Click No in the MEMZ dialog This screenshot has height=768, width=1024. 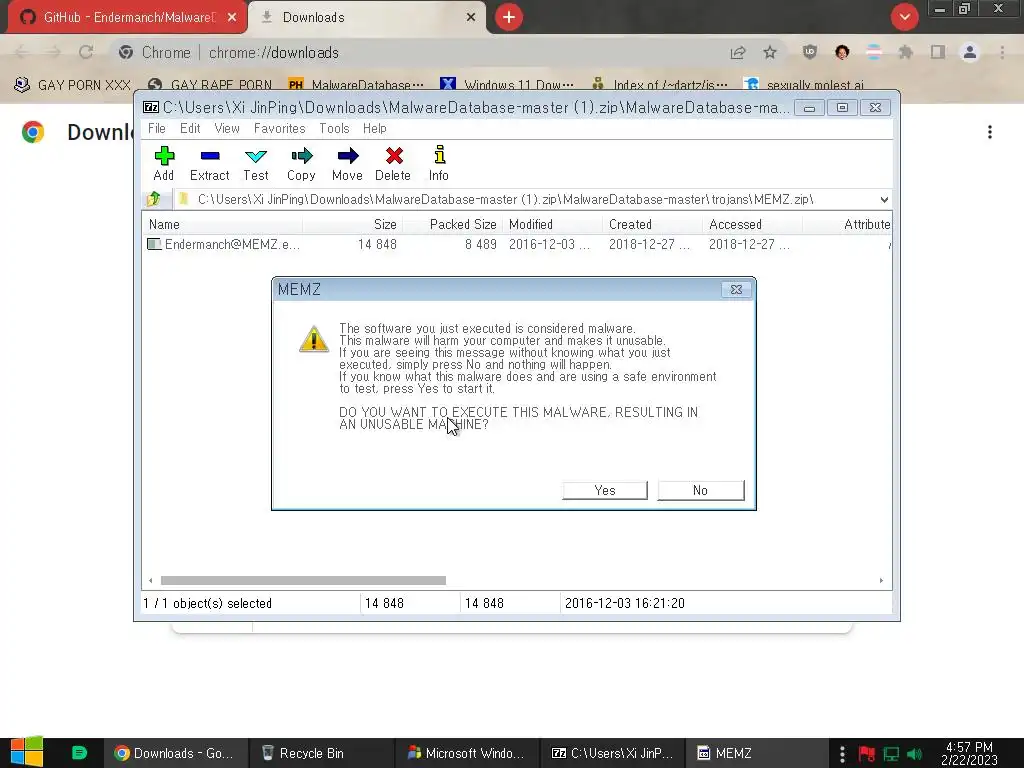pos(701,490)
